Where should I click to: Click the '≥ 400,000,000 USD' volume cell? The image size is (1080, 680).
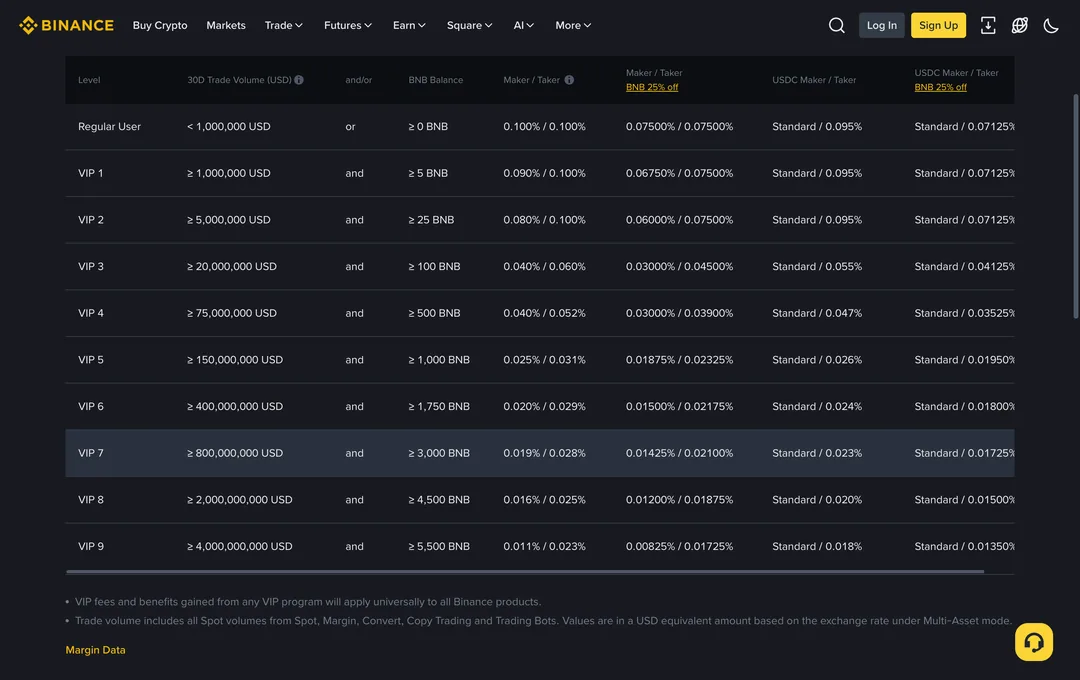(235, 406)
